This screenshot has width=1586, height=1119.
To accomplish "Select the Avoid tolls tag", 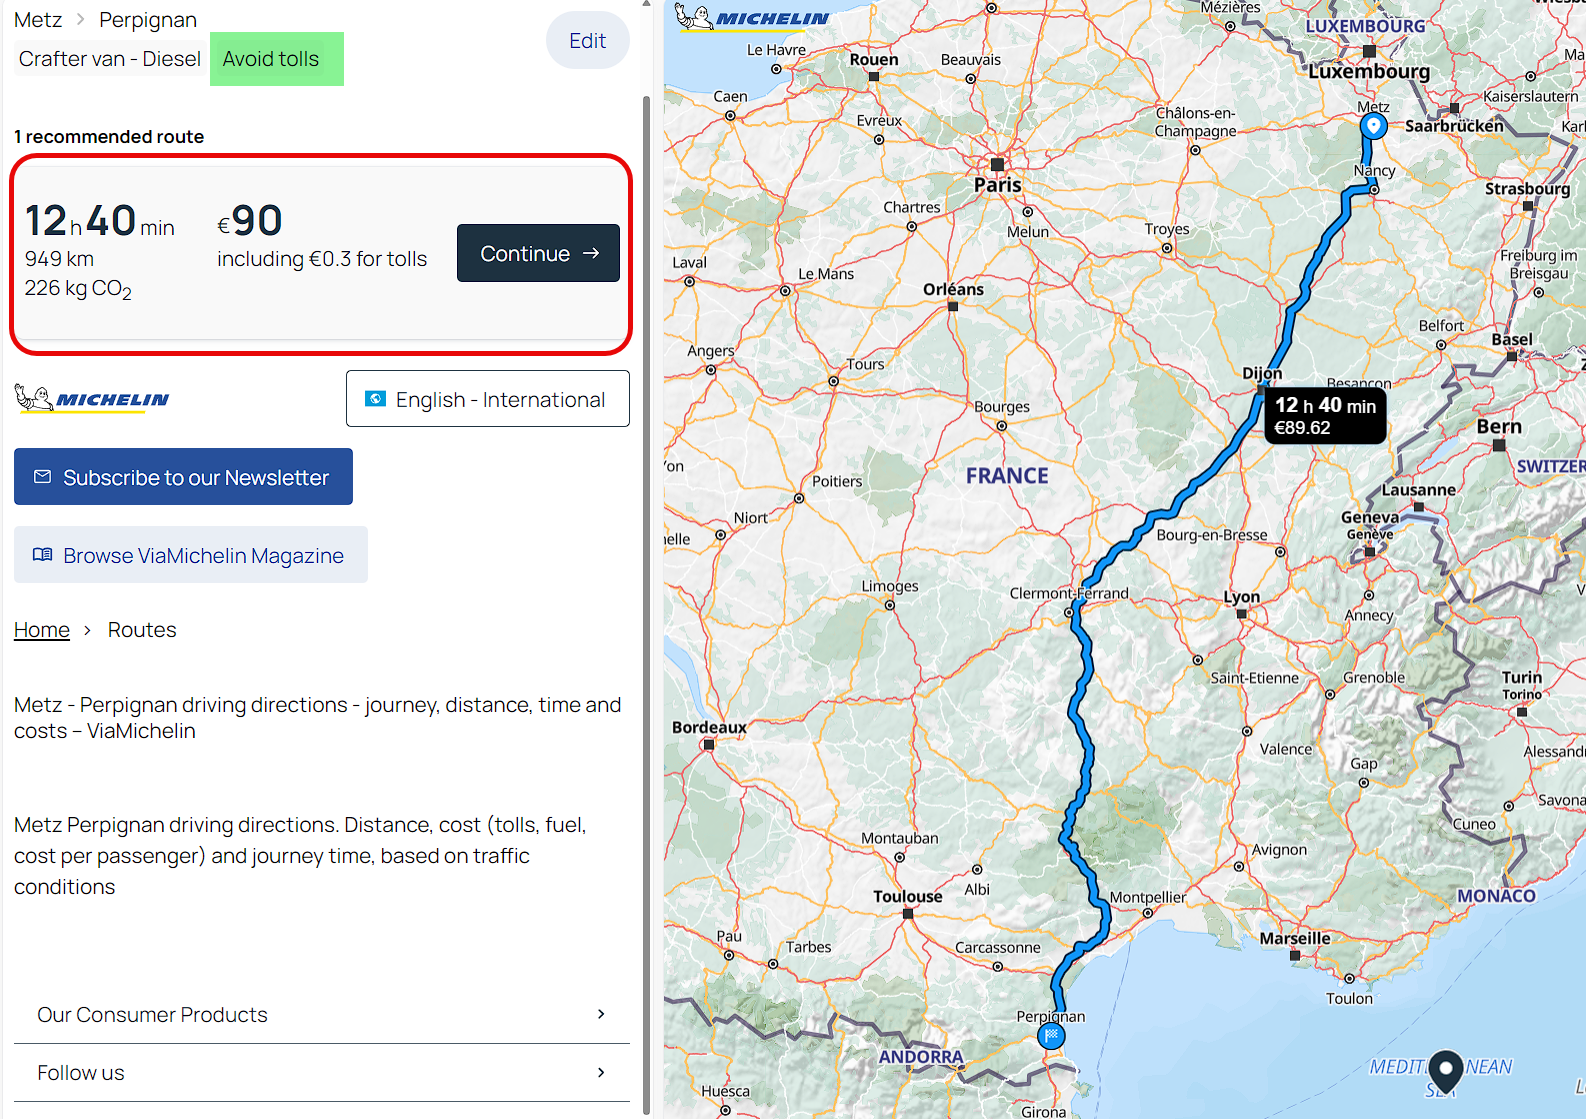I will pos(277,59).
